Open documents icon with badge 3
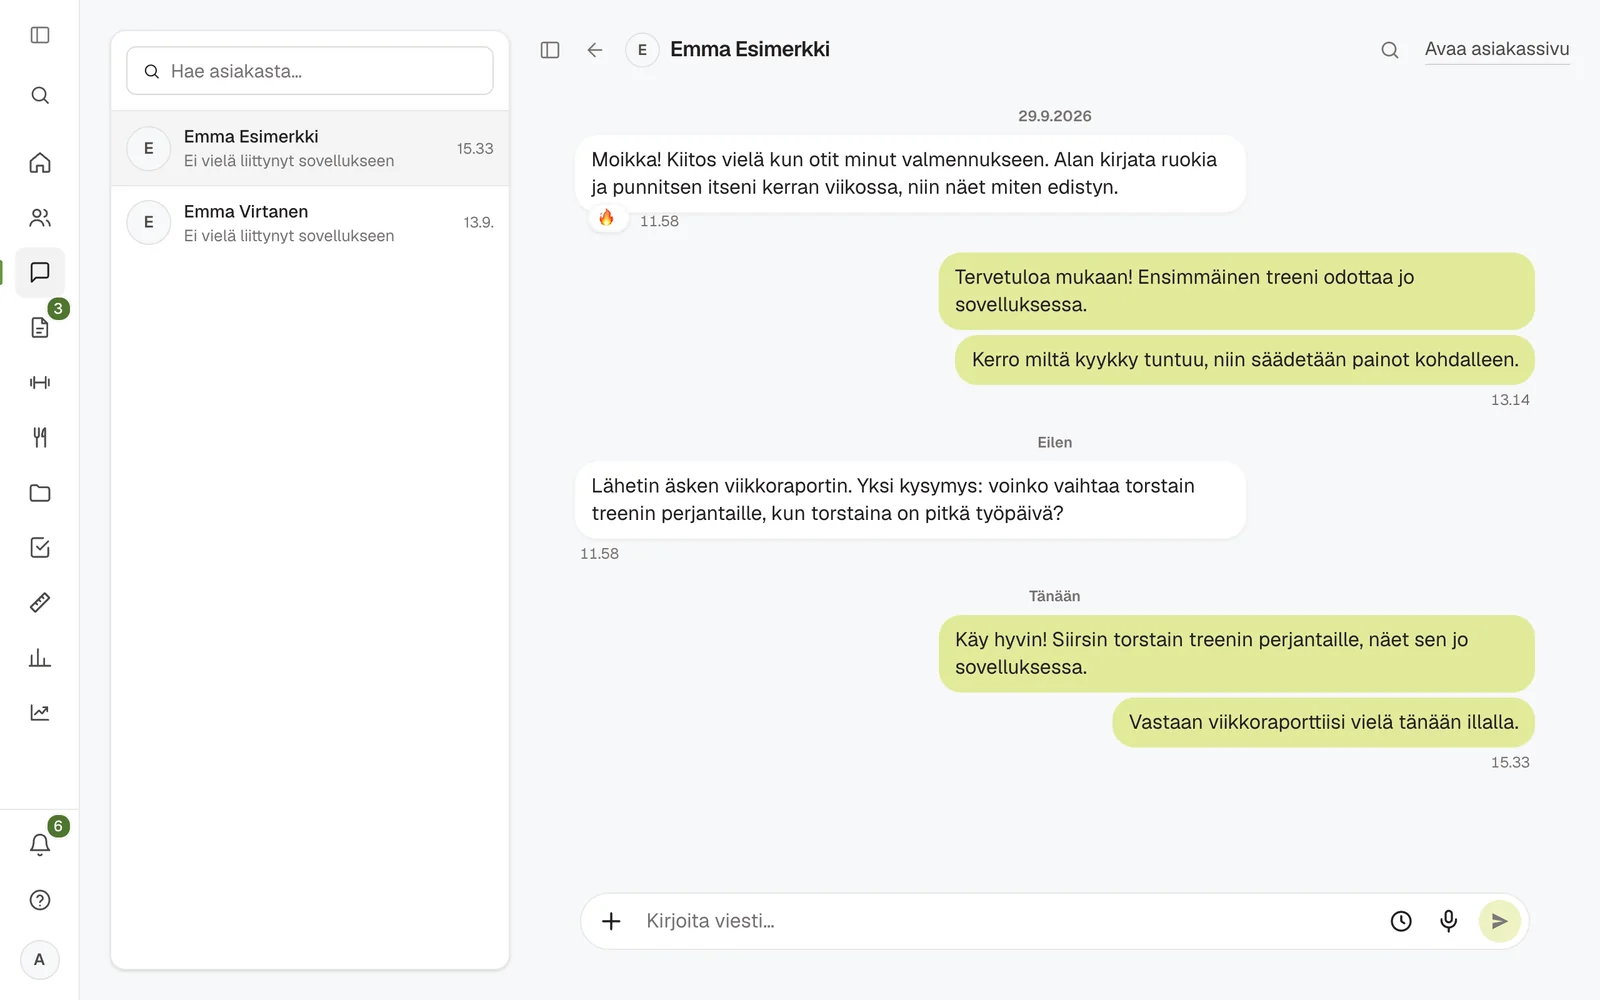The height and width of the screenshot is (1000, 1600). coord(40,327)
